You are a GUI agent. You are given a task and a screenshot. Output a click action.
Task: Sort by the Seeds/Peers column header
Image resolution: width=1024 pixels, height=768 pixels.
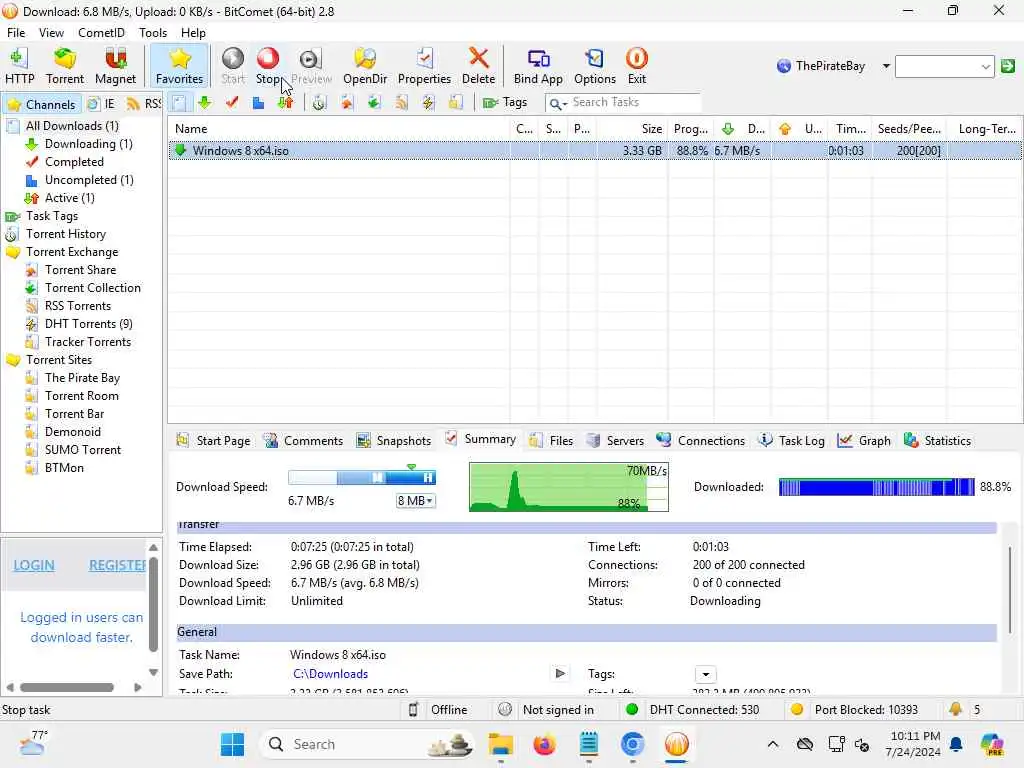[908, 129]
